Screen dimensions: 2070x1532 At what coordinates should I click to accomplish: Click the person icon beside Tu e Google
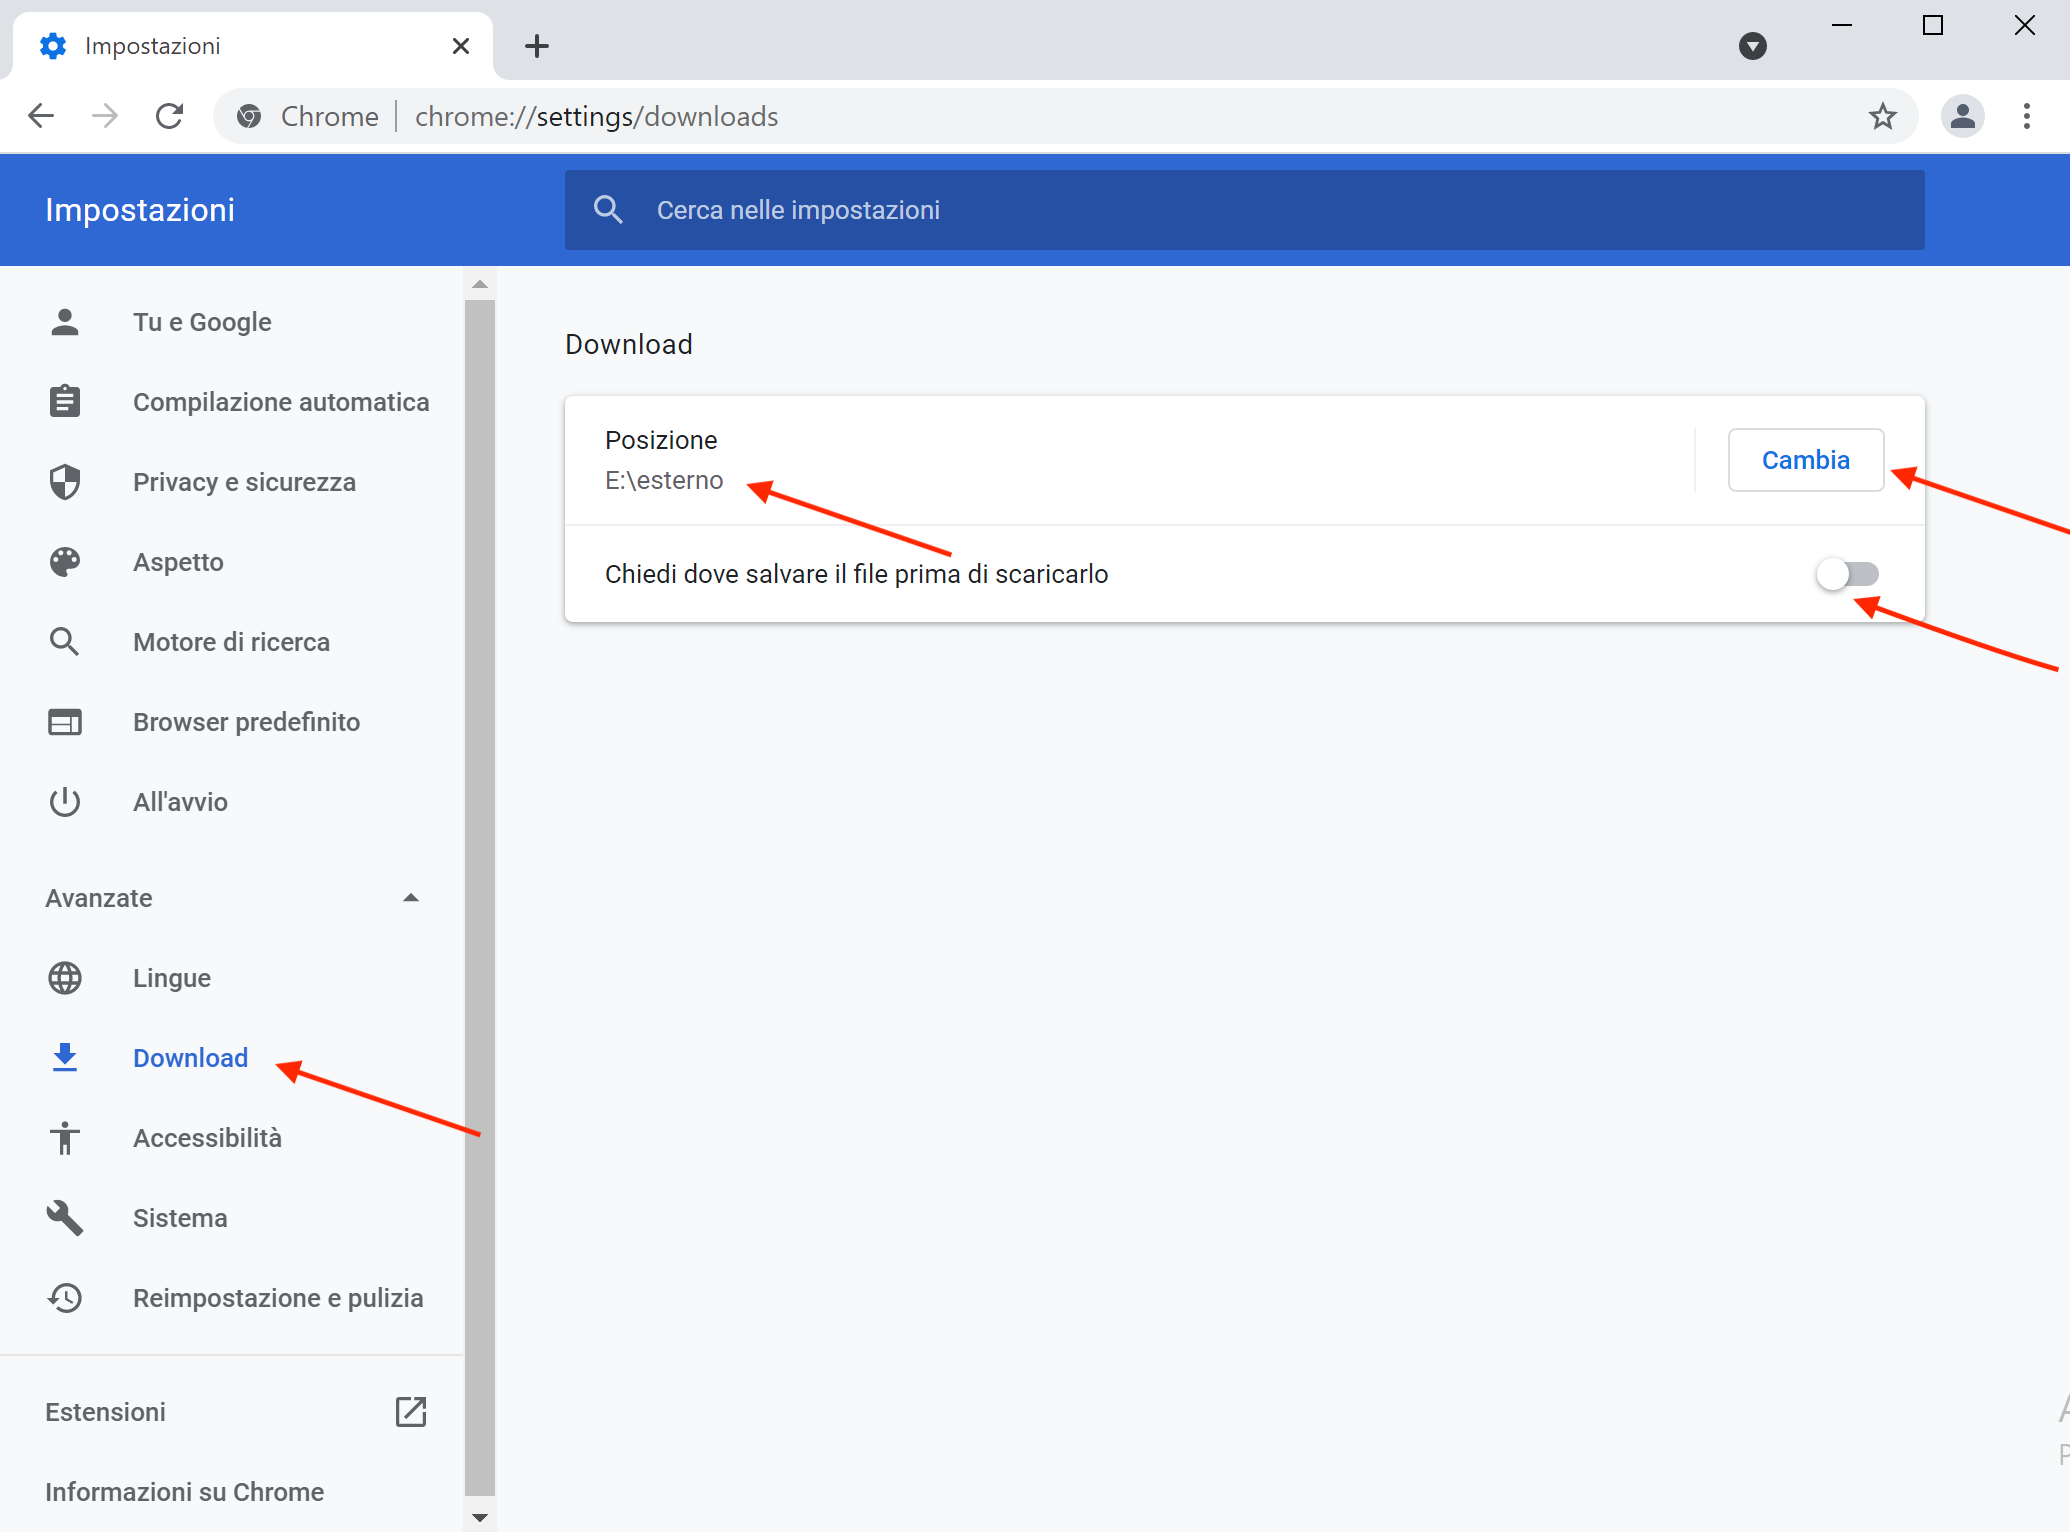[65, 322]
